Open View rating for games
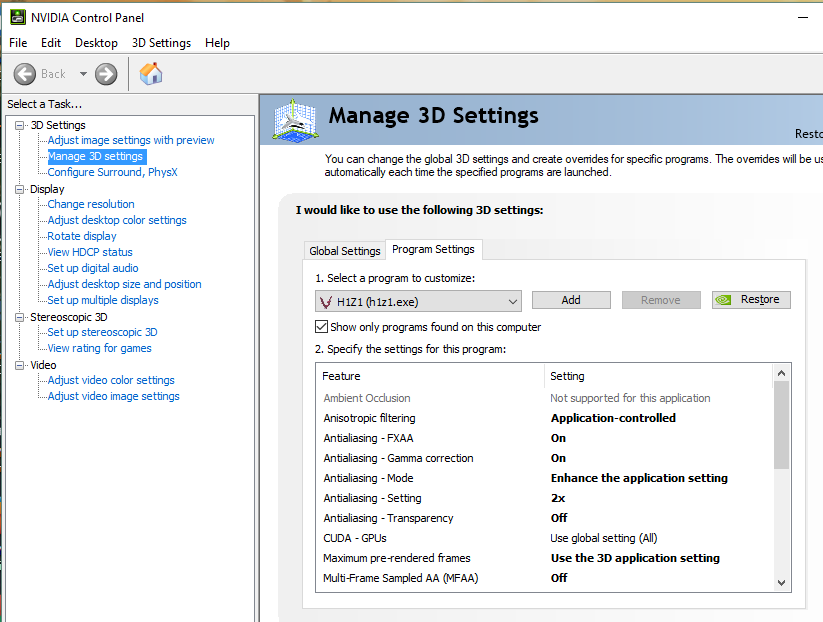 click(99, 348)
